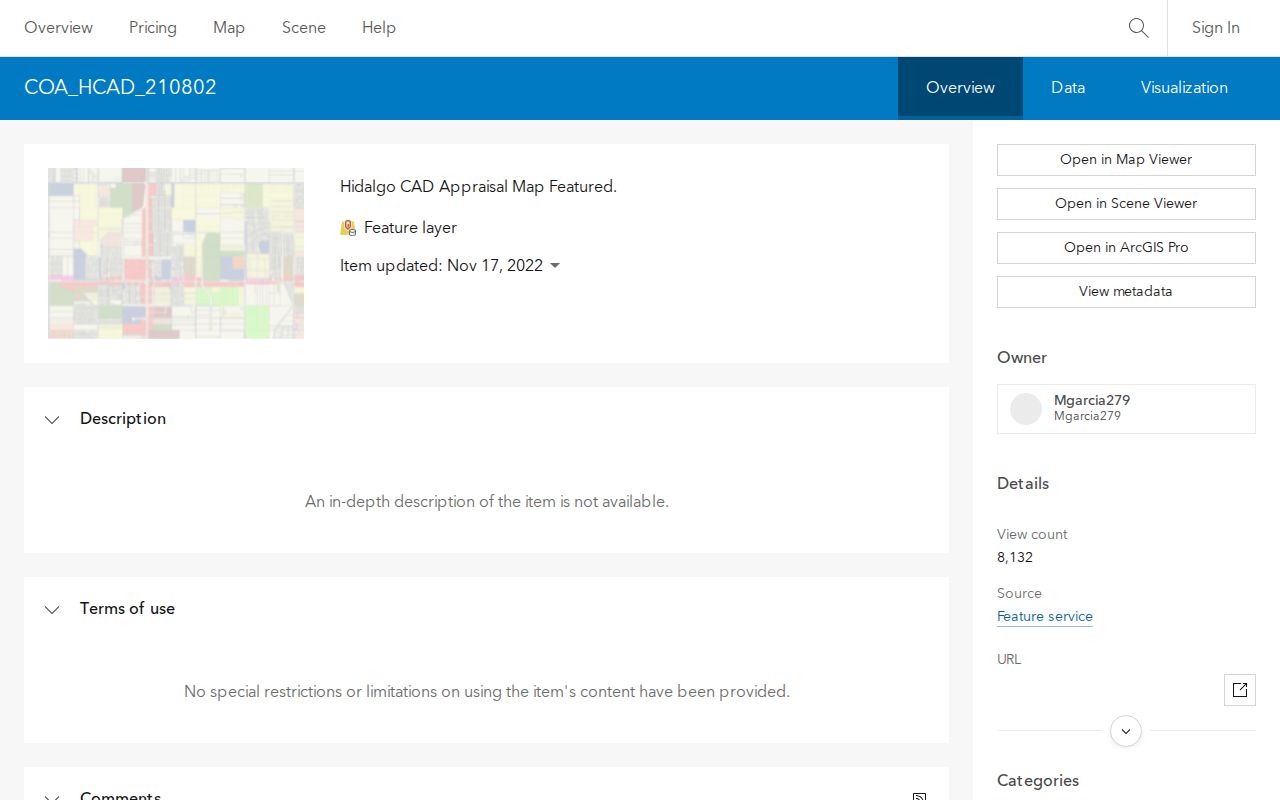Click the Hidalgo CAD Appraisal Map Featured summary

click(478, 187)
